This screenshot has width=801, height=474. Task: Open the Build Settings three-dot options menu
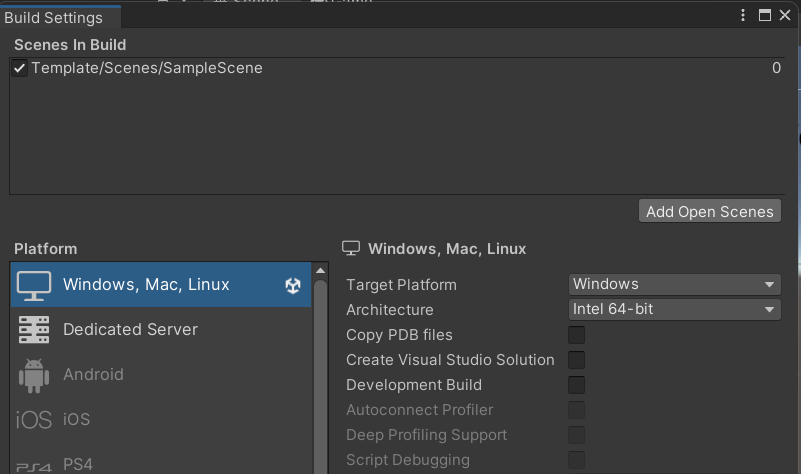[743, 15]
